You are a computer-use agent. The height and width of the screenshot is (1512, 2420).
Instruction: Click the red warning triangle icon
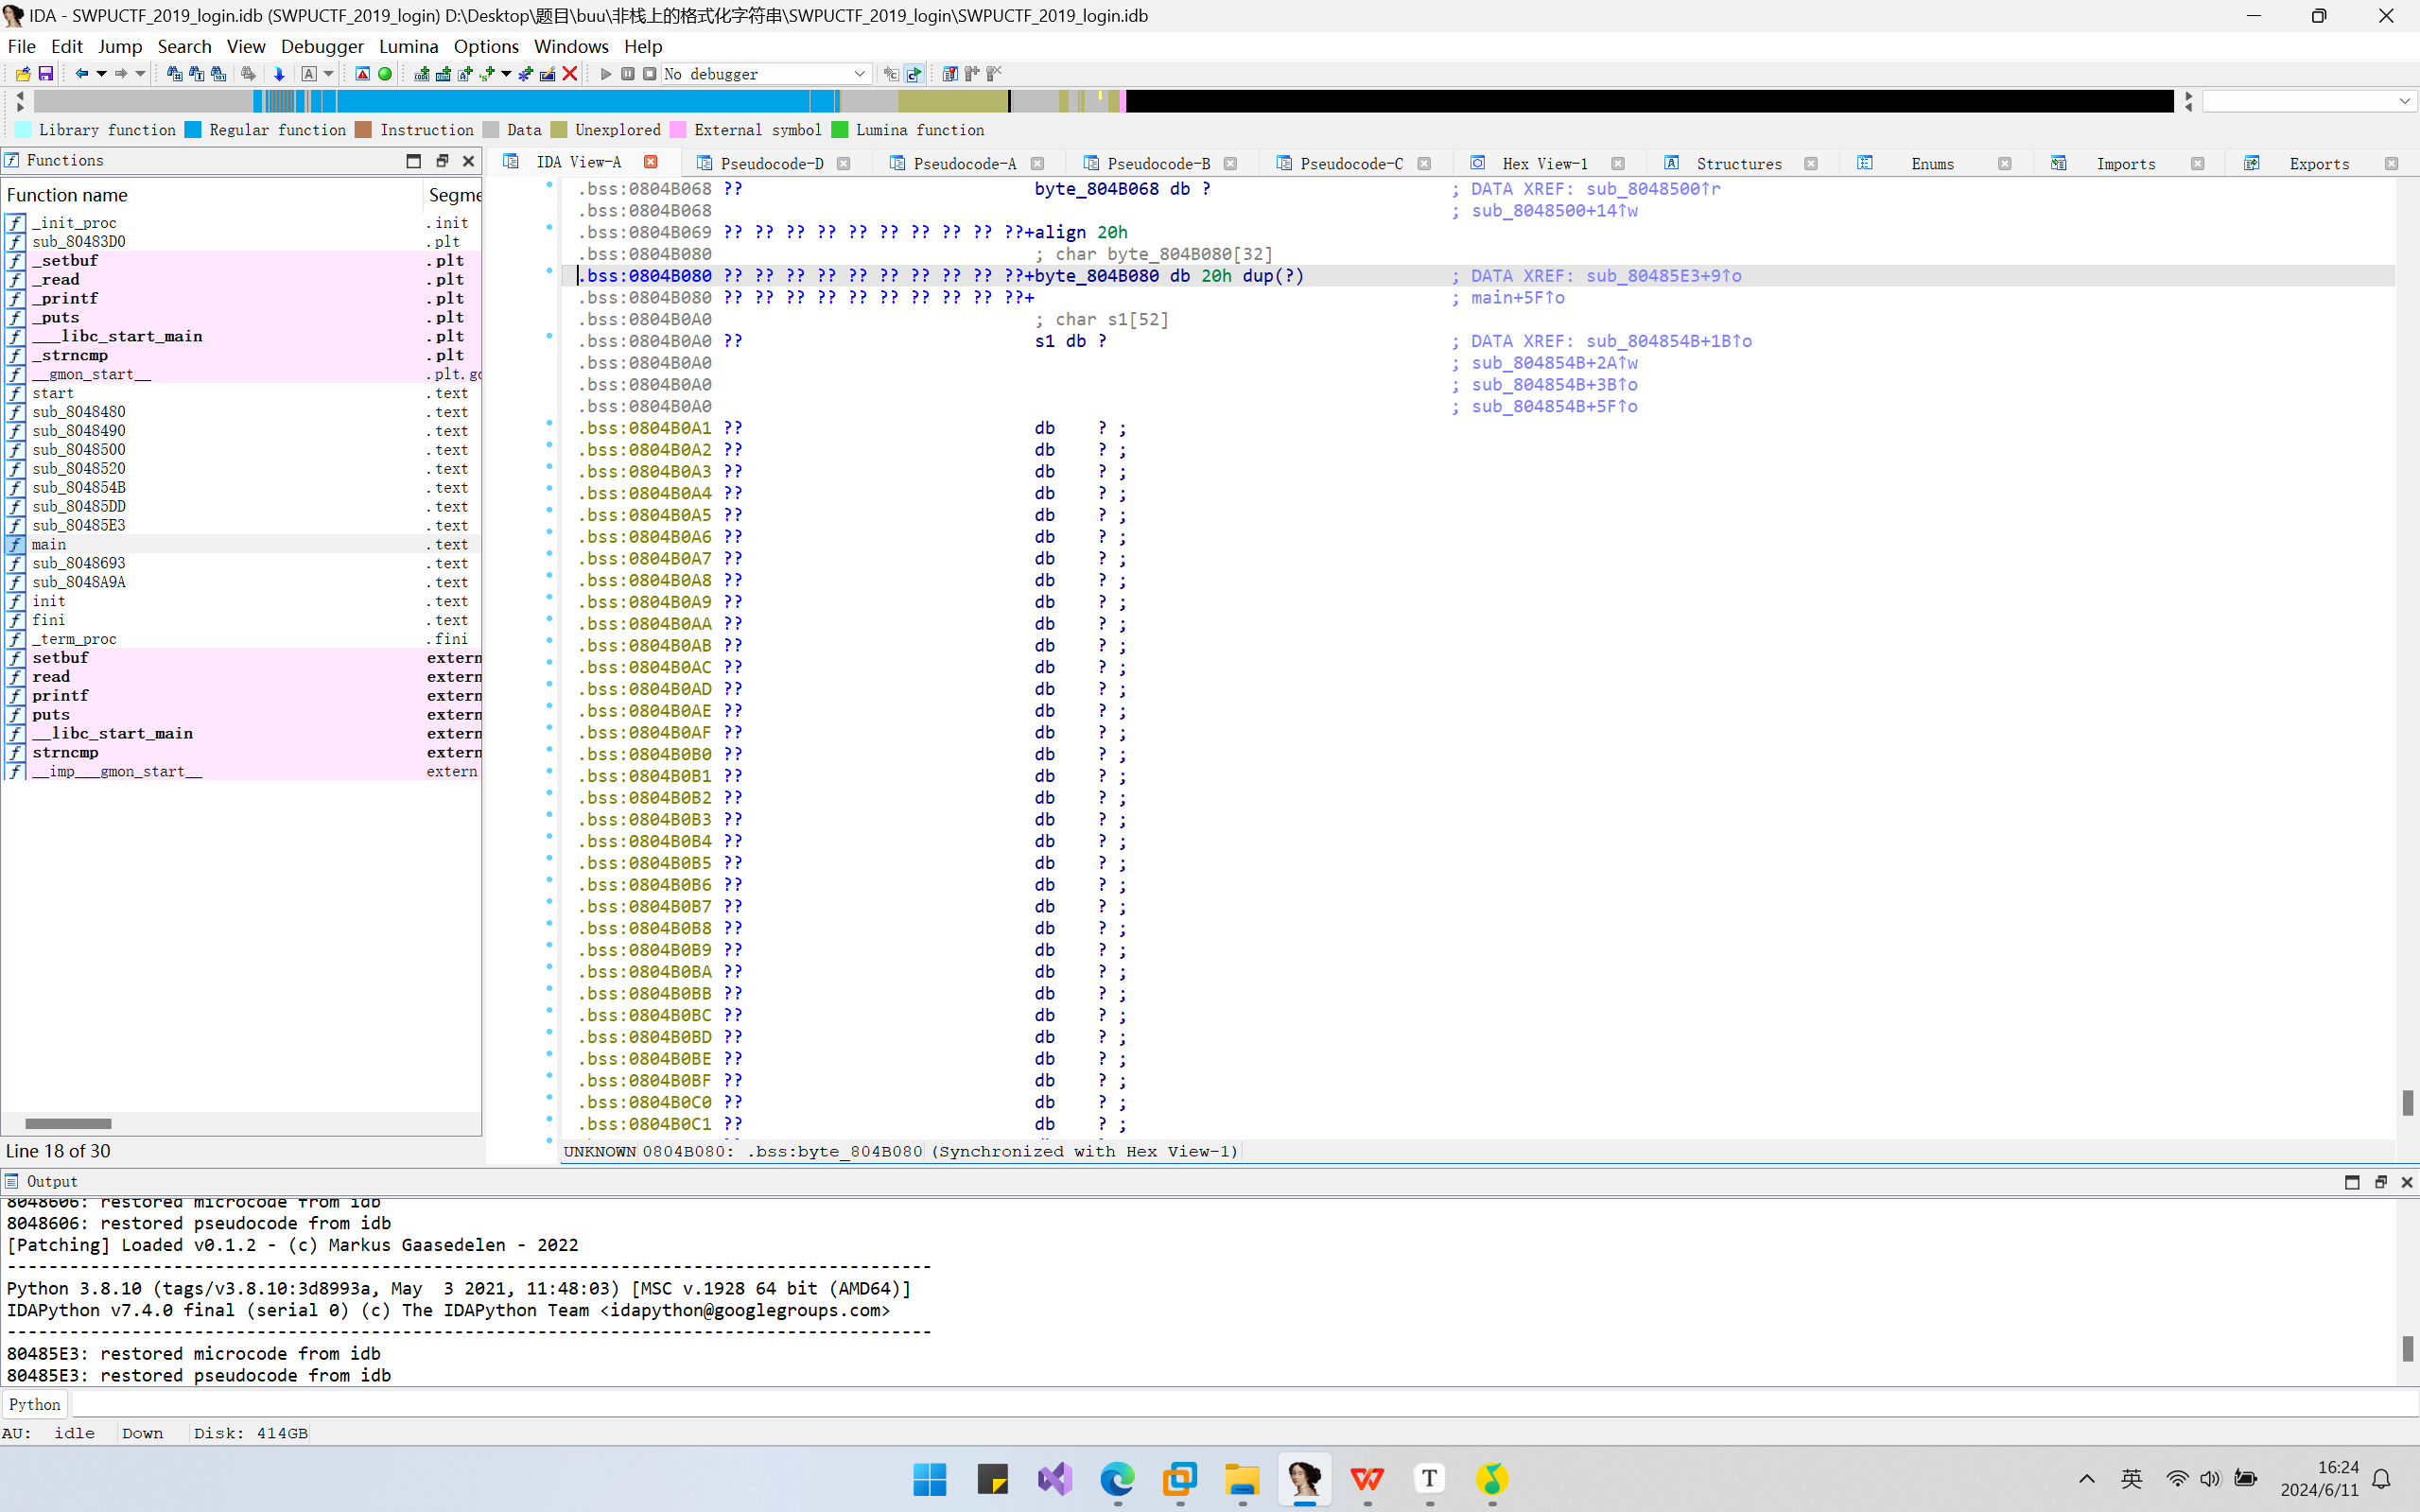362,74
